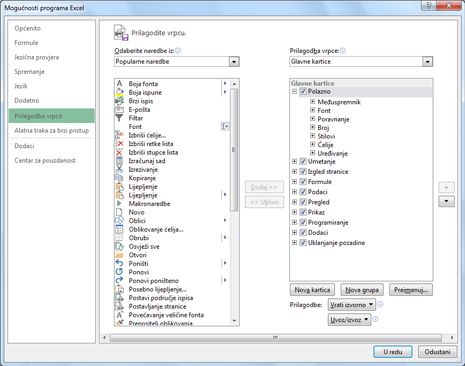Click the Obrubi borders icon
This screenshot has height=366, width=465.
click(119, 238)
